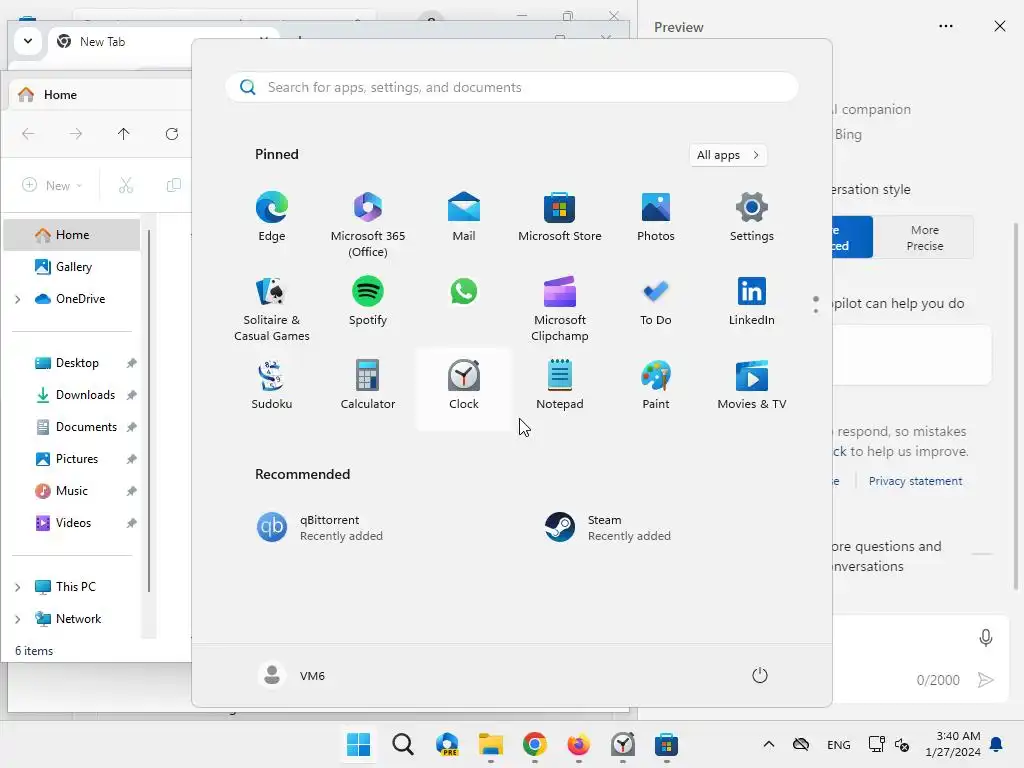Screen dimensions: 1024x768
Task: Click All apps button
Action: tap(728, 155)
